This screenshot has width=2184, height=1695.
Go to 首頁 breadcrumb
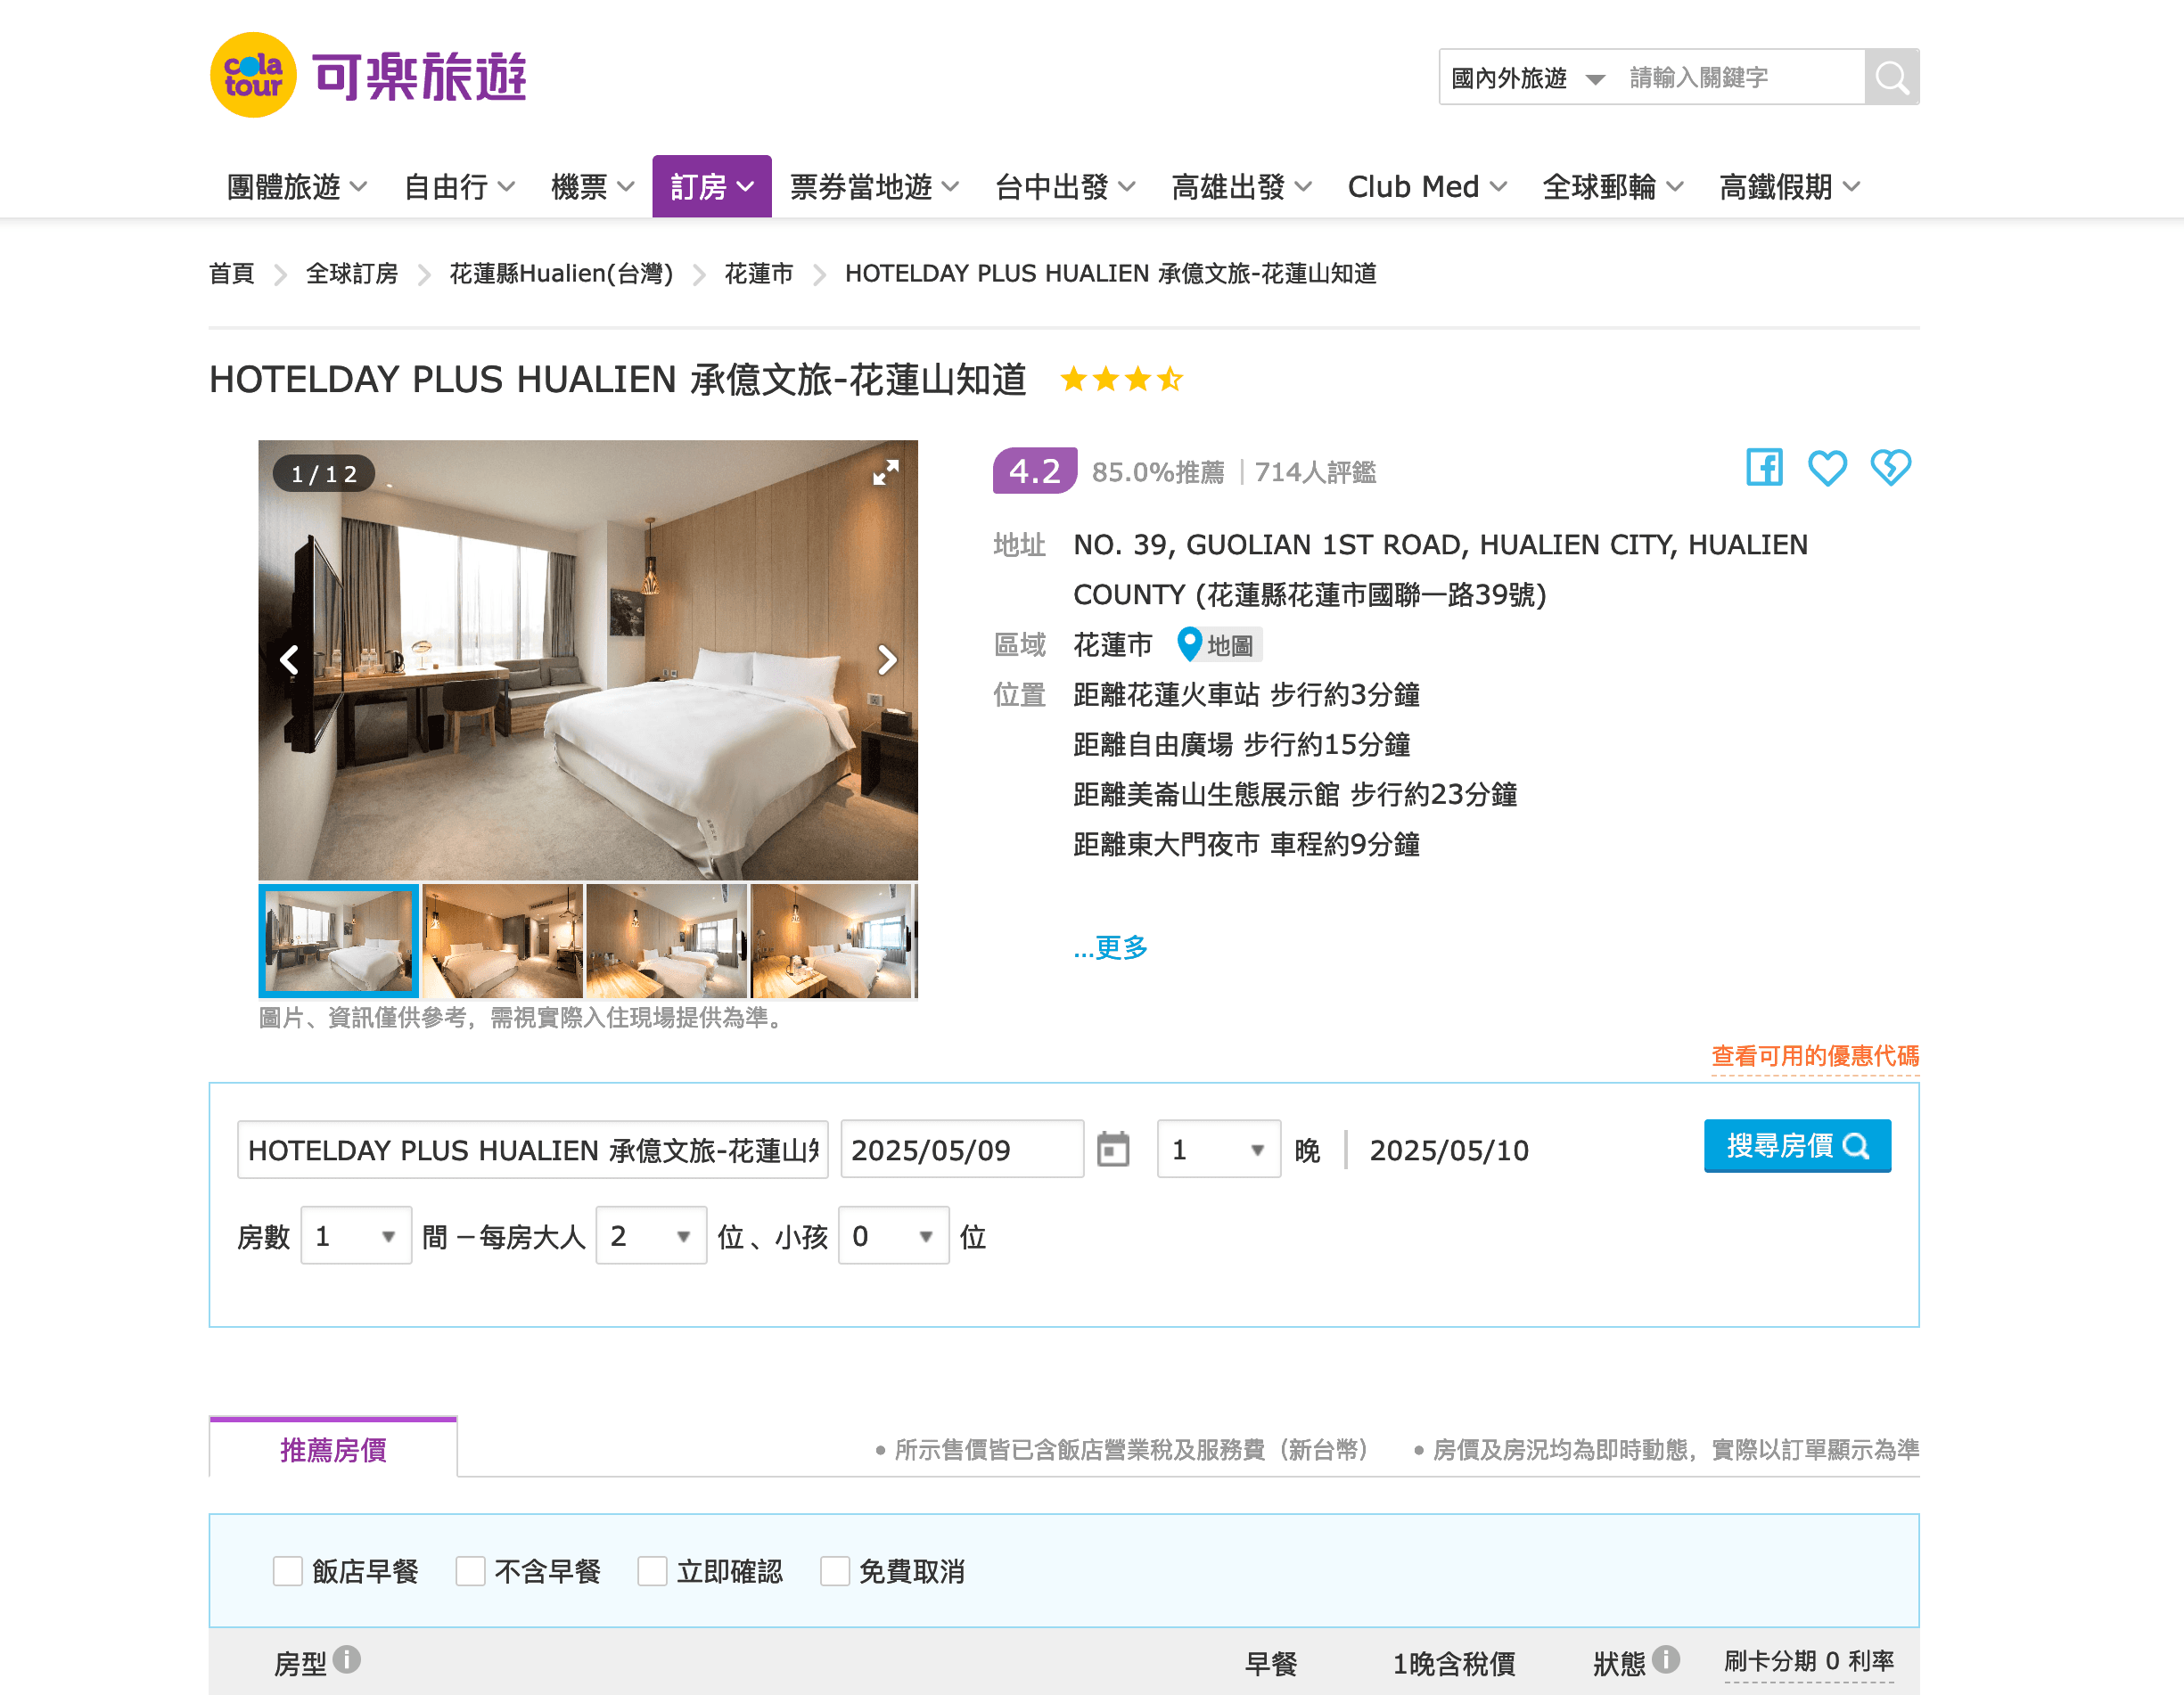[231, 274]
